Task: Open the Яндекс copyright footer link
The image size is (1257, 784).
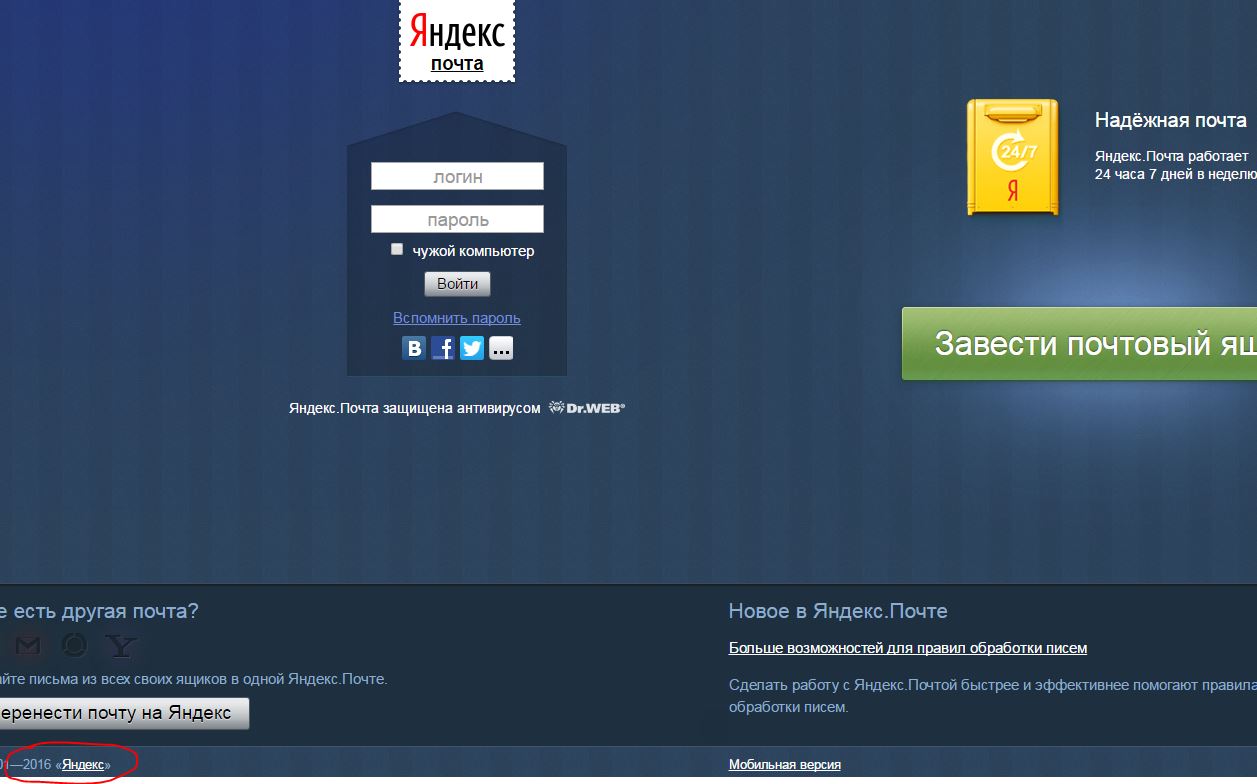Action: click(x=83, y=765)
